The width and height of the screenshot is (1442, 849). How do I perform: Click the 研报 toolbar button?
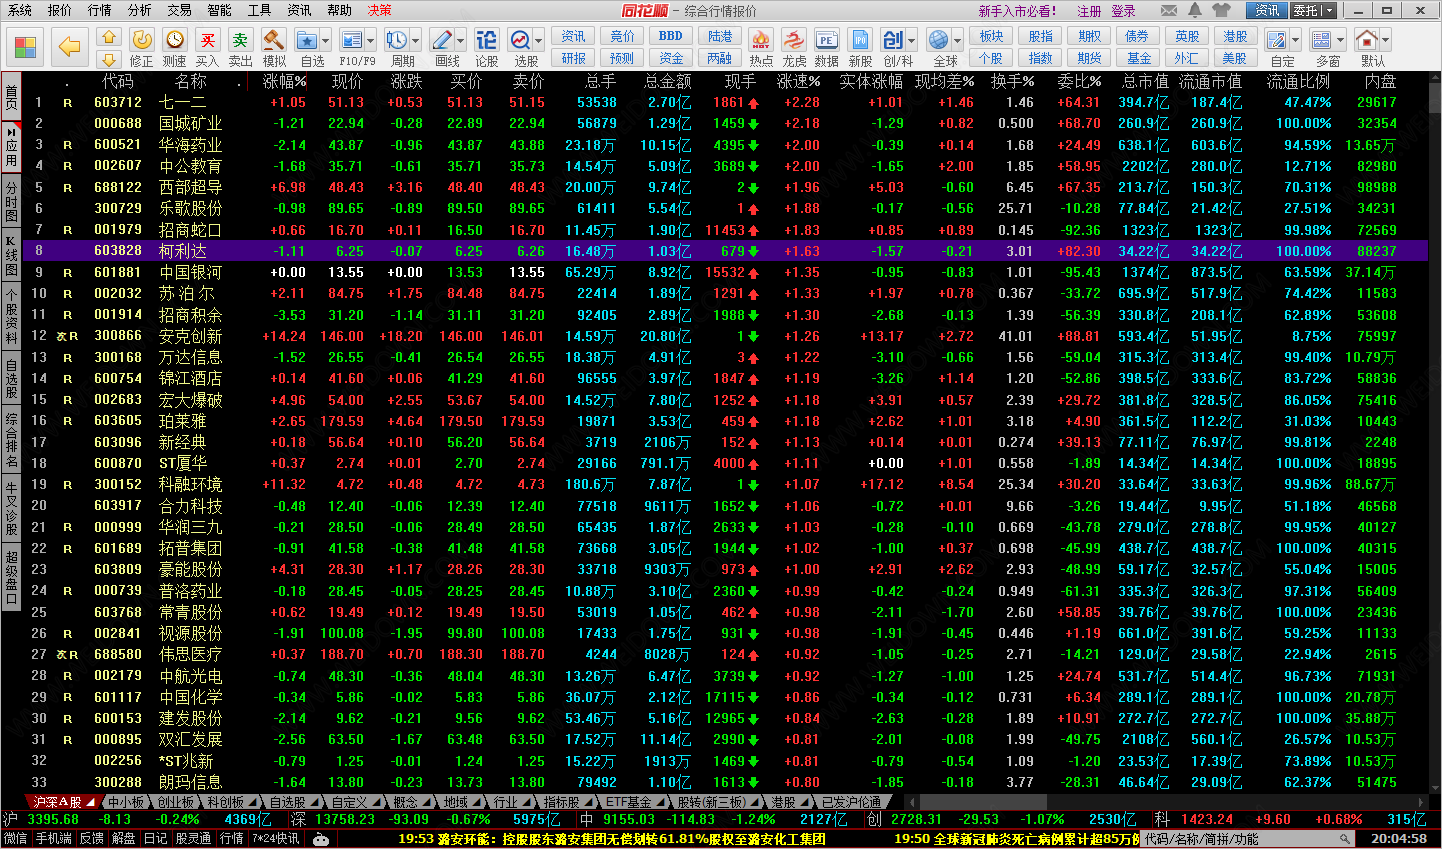574,58
